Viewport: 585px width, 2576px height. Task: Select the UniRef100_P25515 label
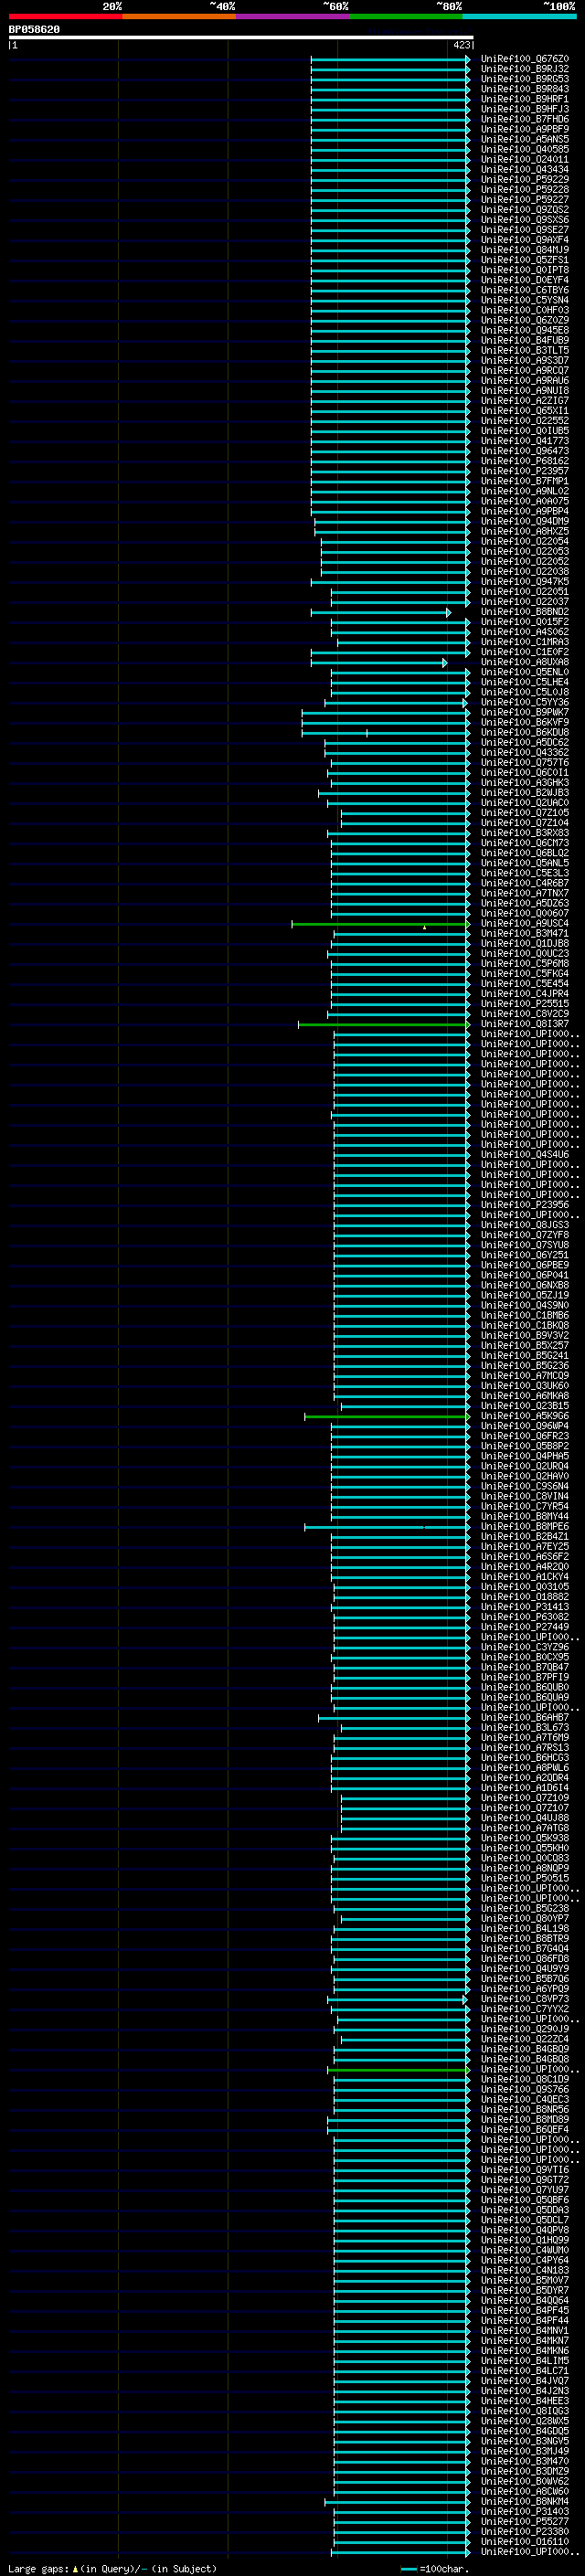tap(524, 1003)
